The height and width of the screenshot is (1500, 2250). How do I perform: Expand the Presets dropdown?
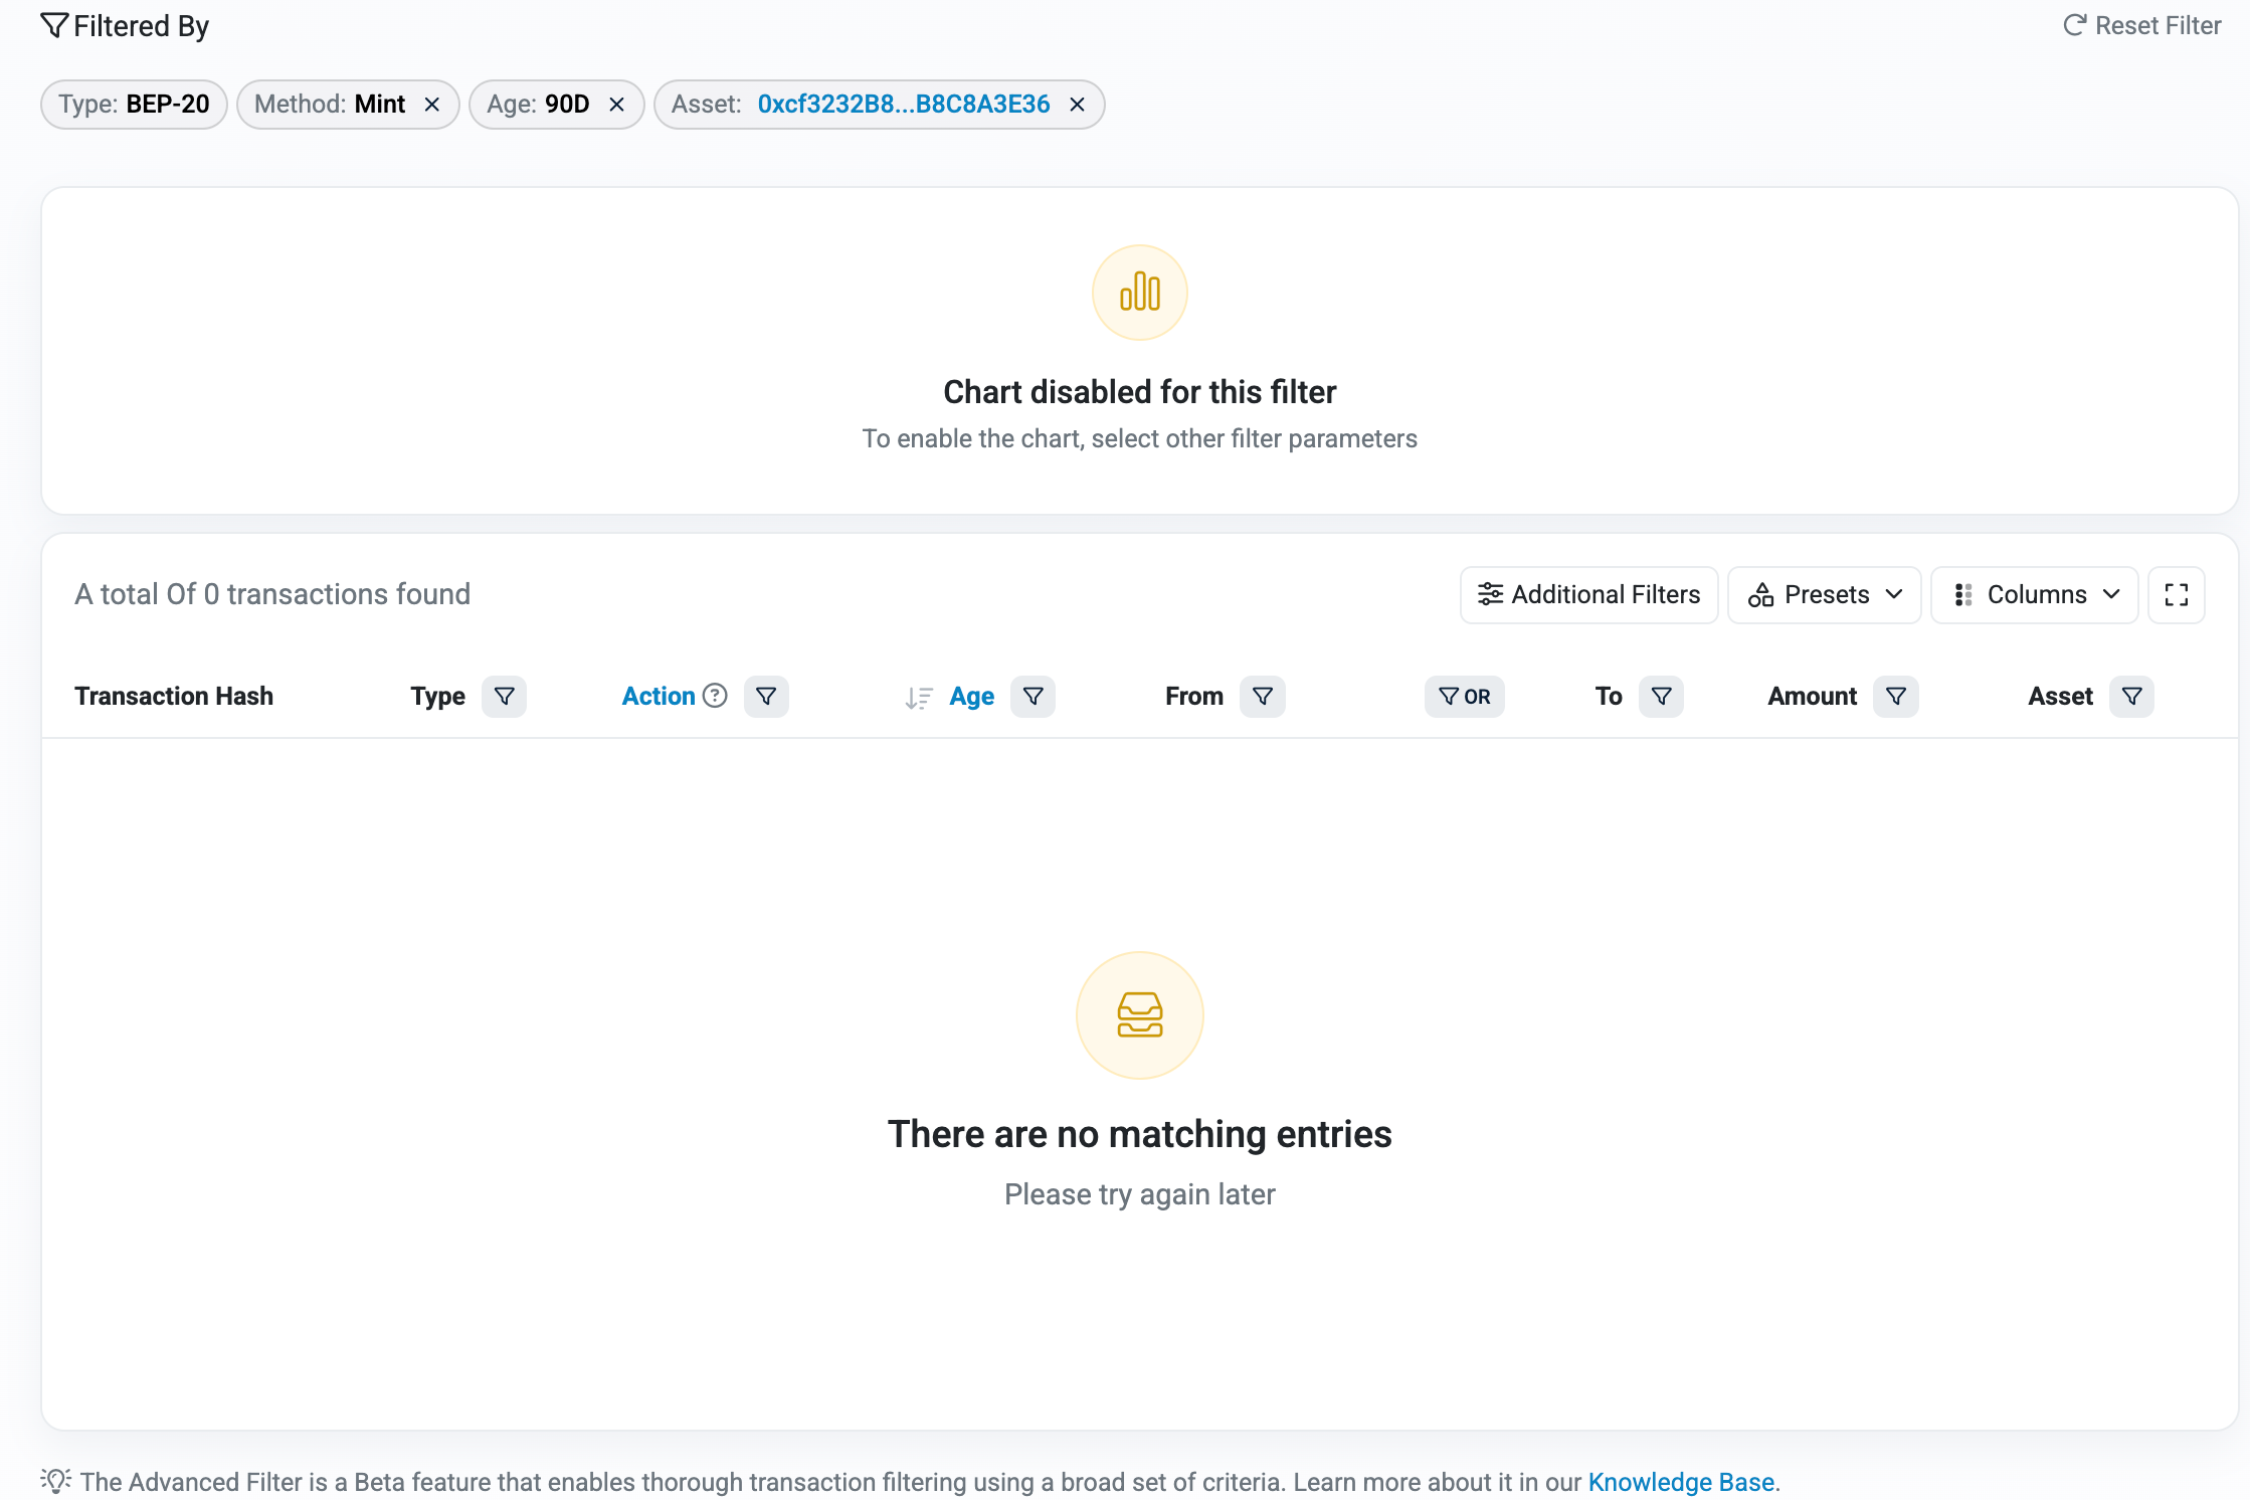1824,594
